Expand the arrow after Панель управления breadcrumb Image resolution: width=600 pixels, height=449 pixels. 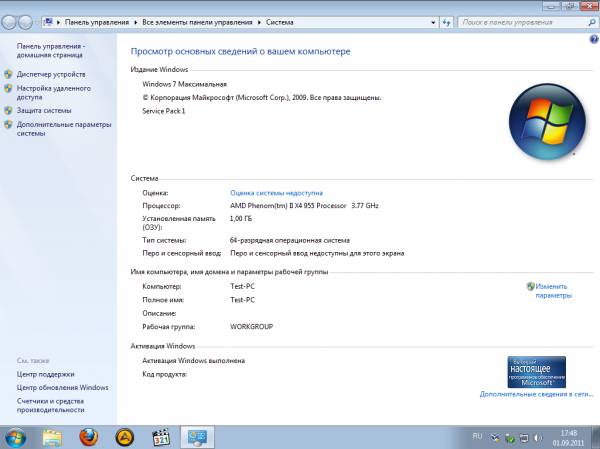(x=135, y=22)
